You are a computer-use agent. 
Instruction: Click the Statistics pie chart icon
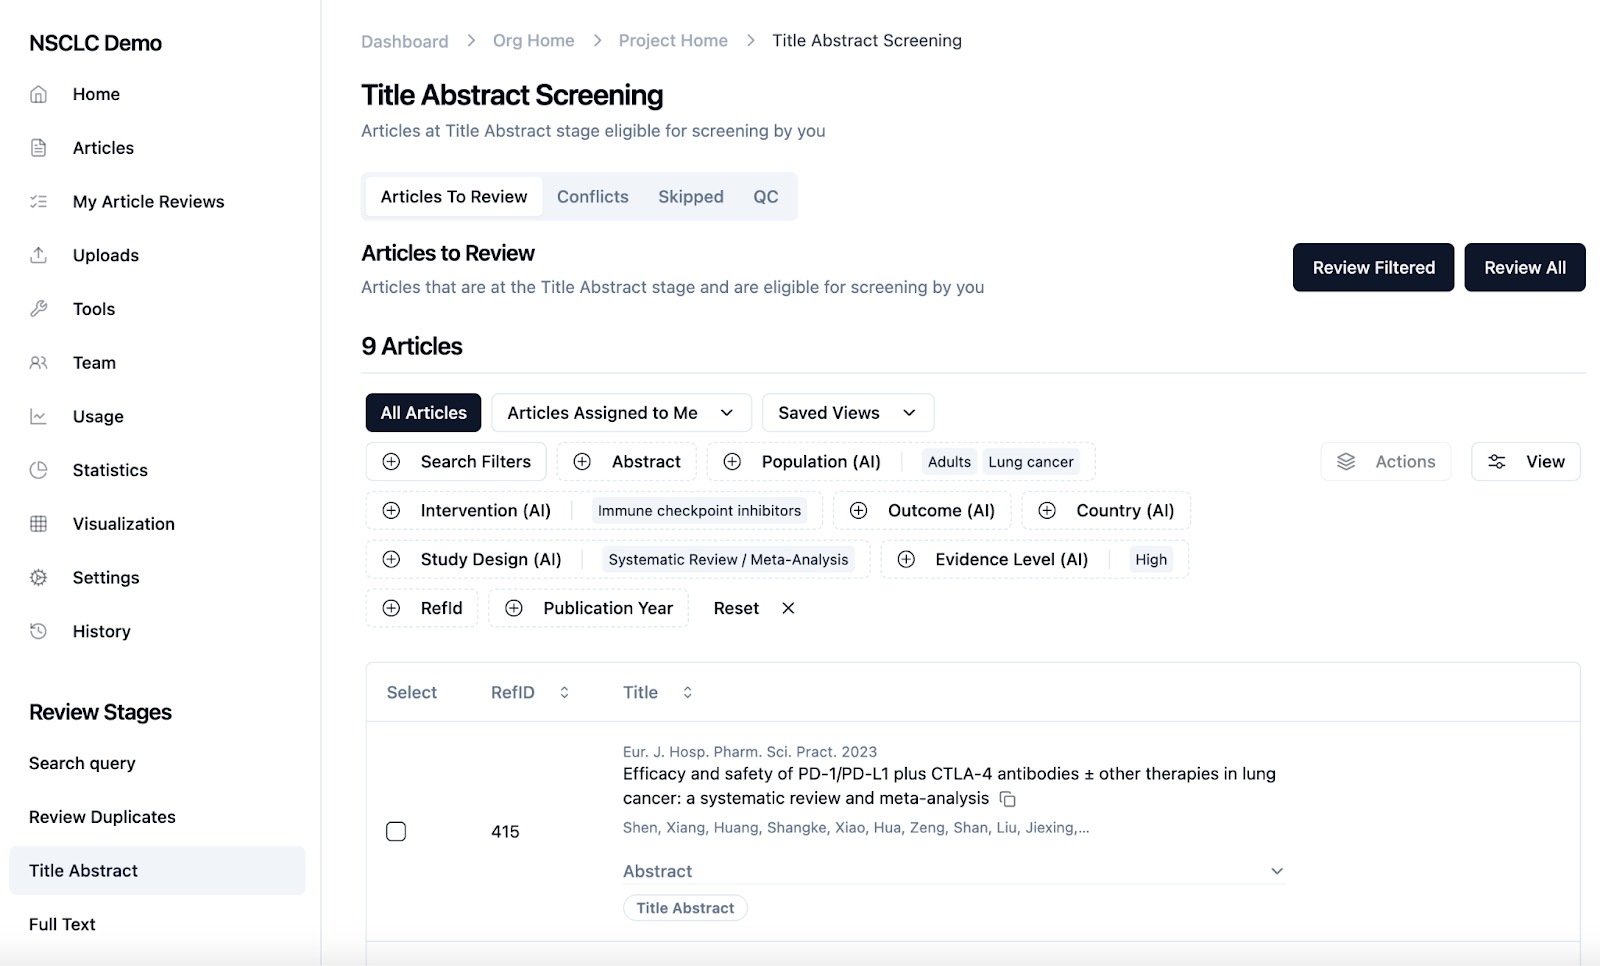[39, 470]
